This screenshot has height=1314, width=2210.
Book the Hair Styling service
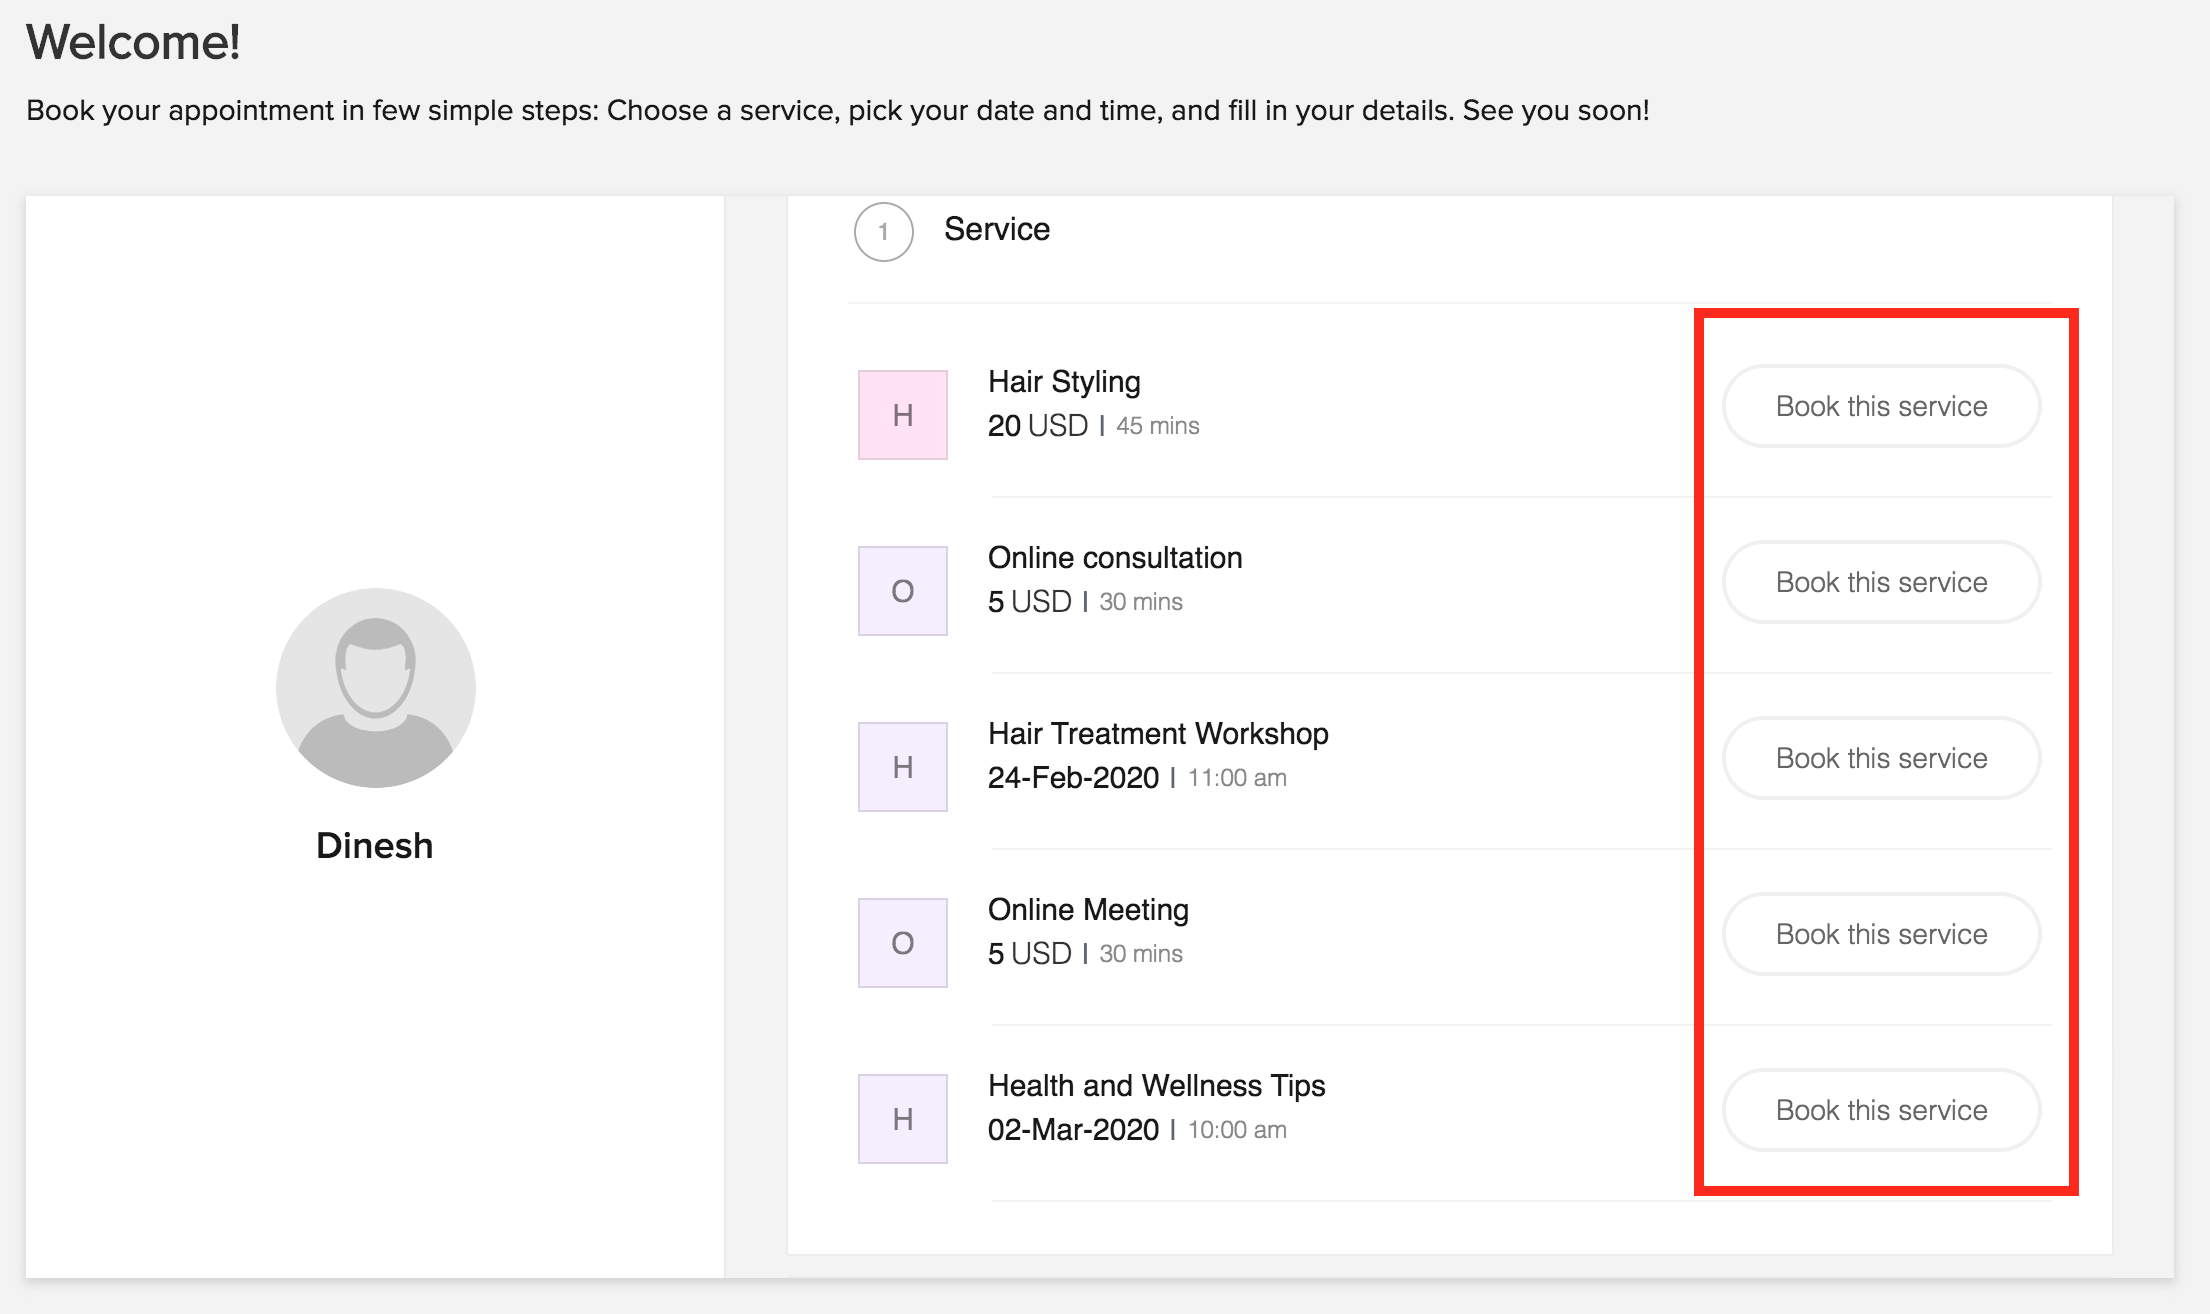(x=1880, y=406)
